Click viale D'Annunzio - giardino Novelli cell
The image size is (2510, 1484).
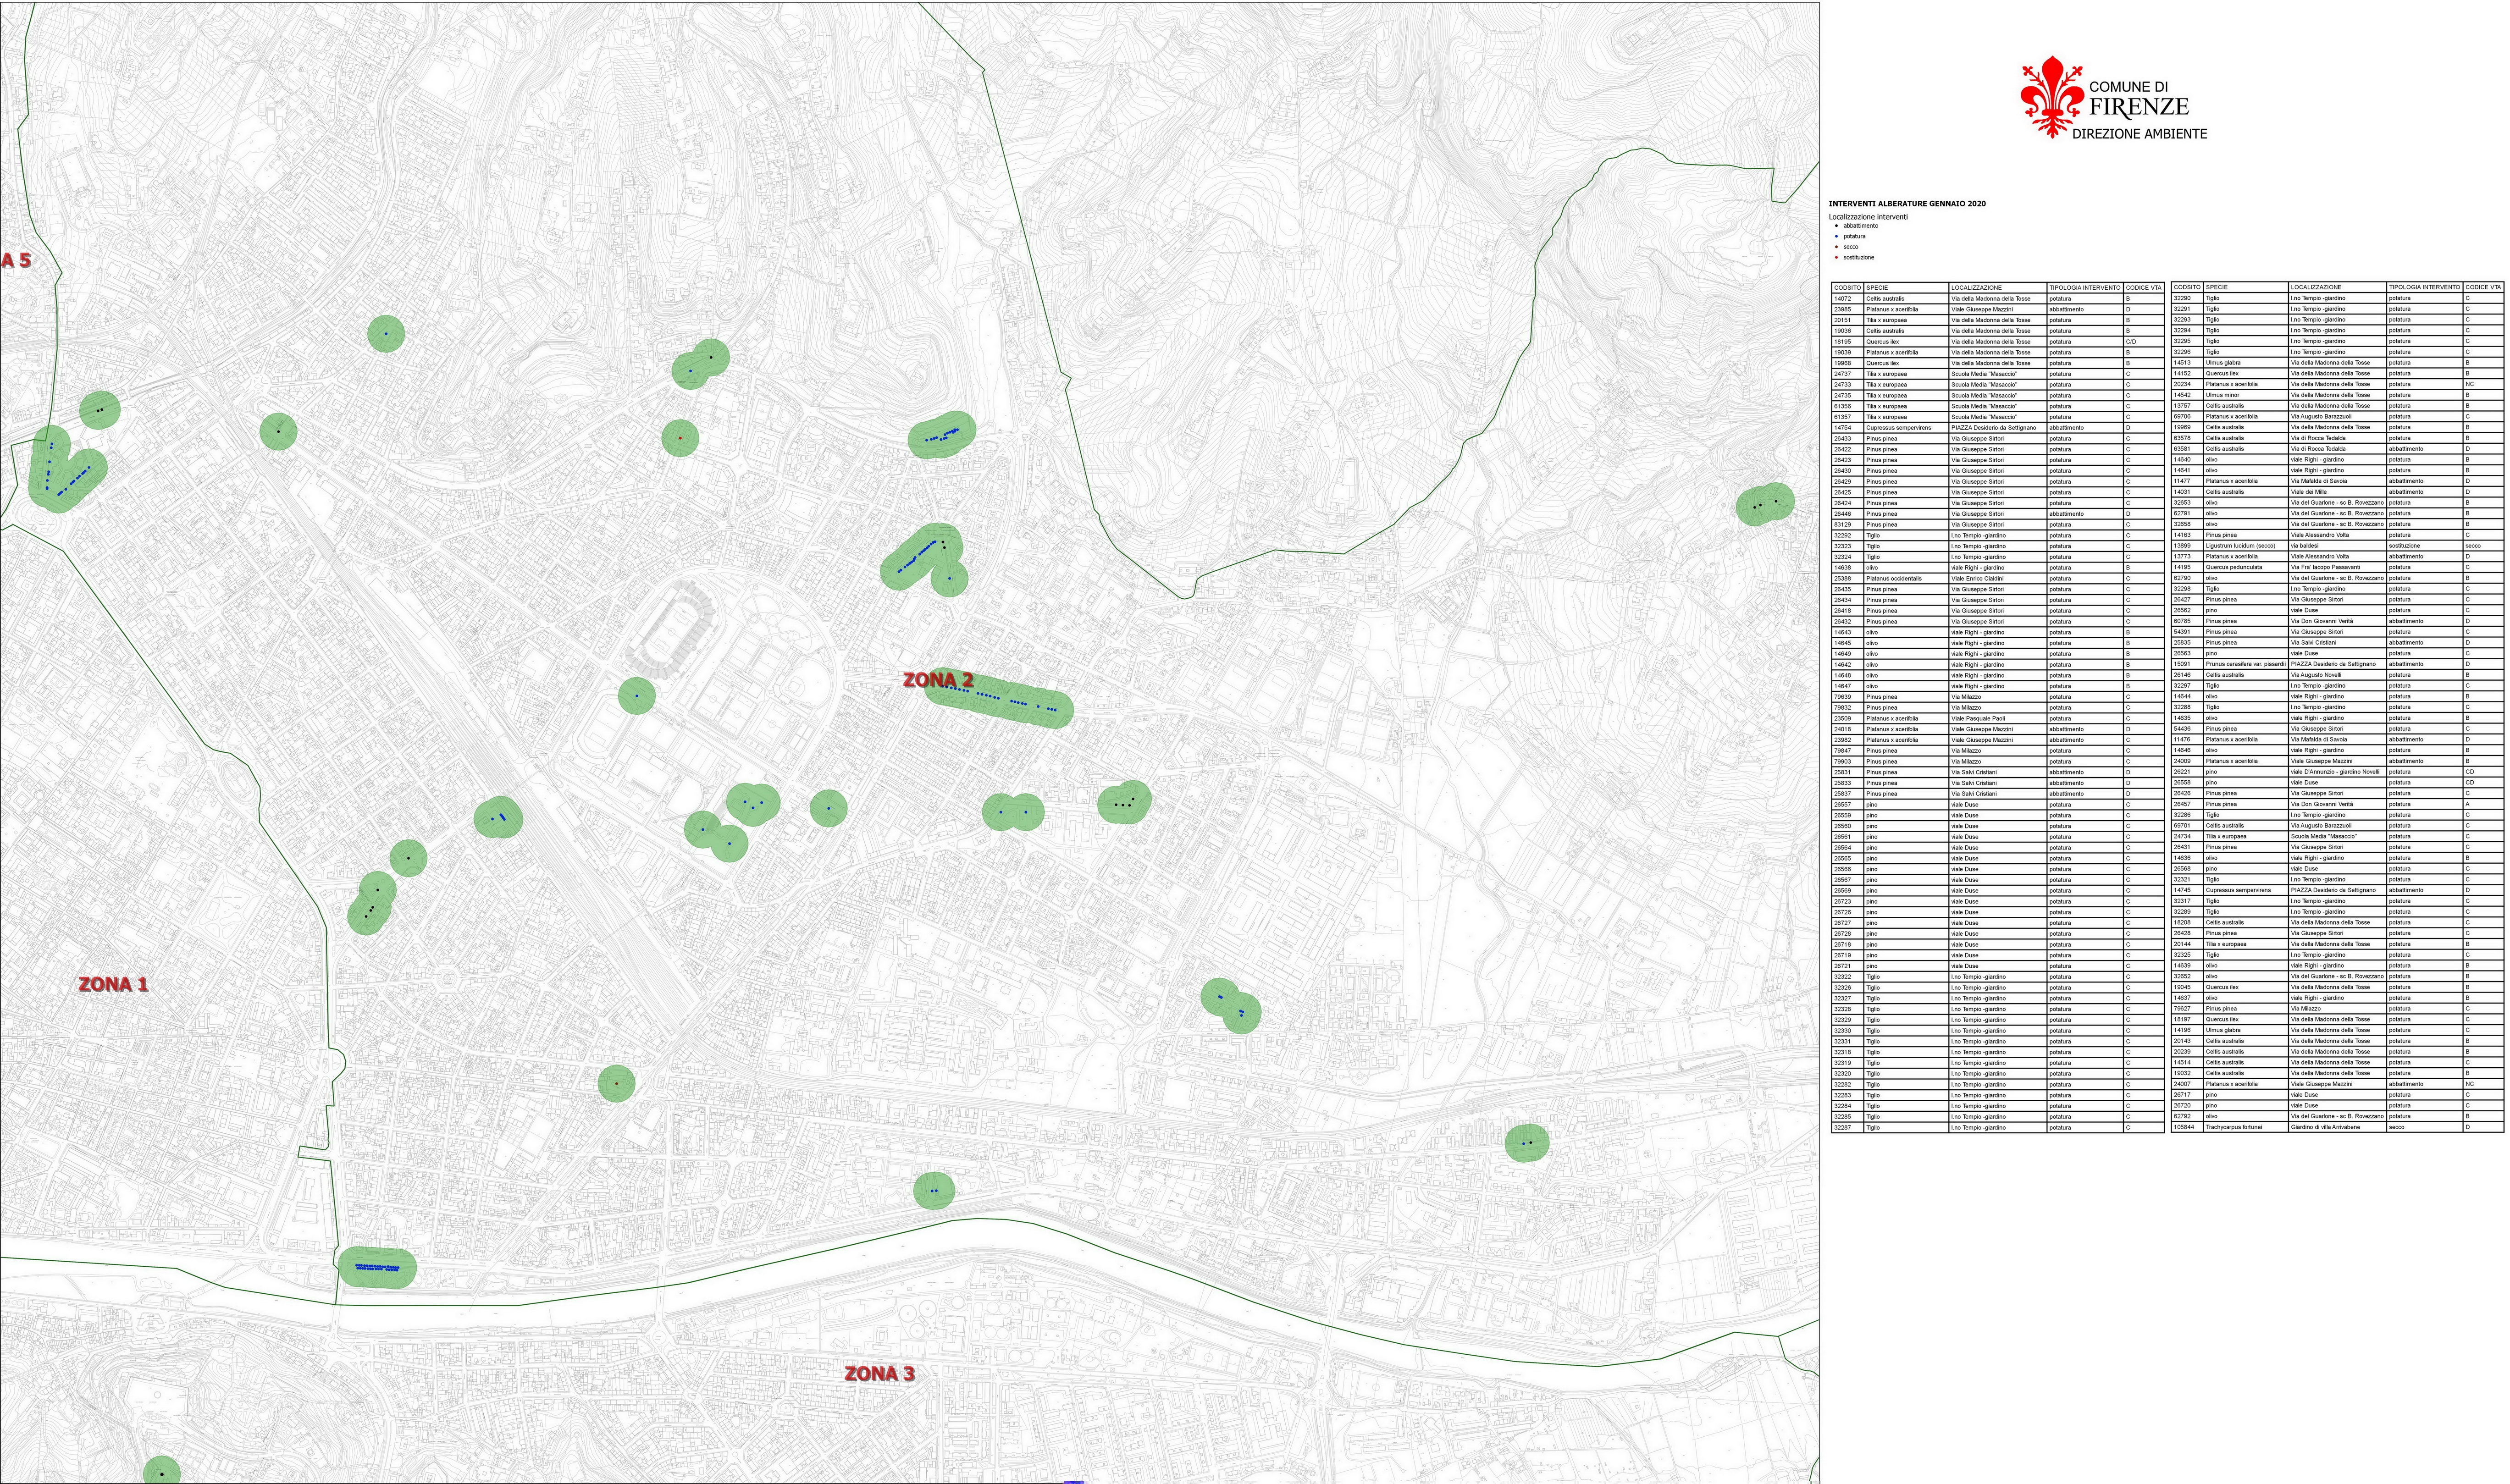coord(2337,772)
